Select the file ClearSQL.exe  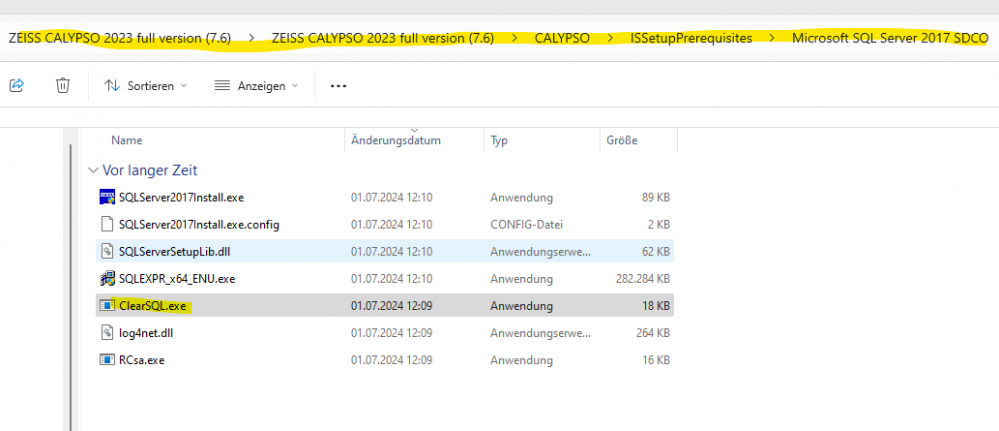[385, 305]
